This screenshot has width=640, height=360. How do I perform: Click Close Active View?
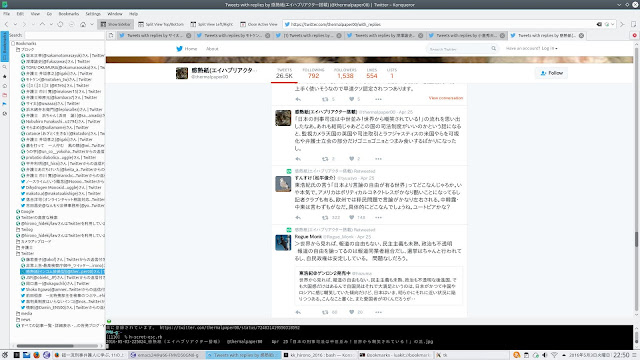tap(259, 24)
